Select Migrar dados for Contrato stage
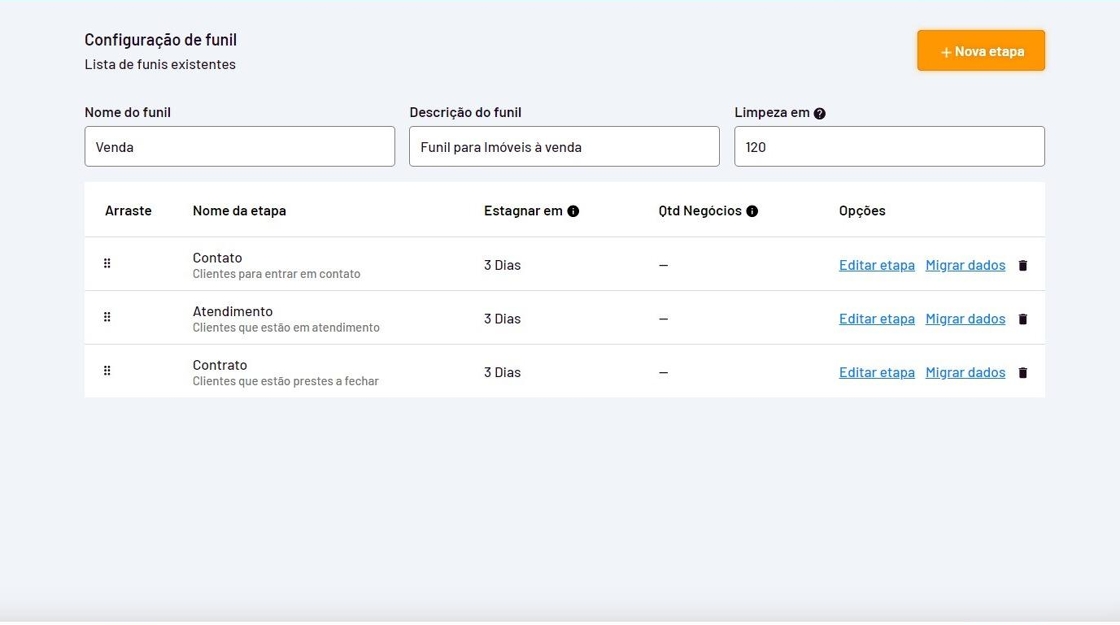 pos(965,372)
